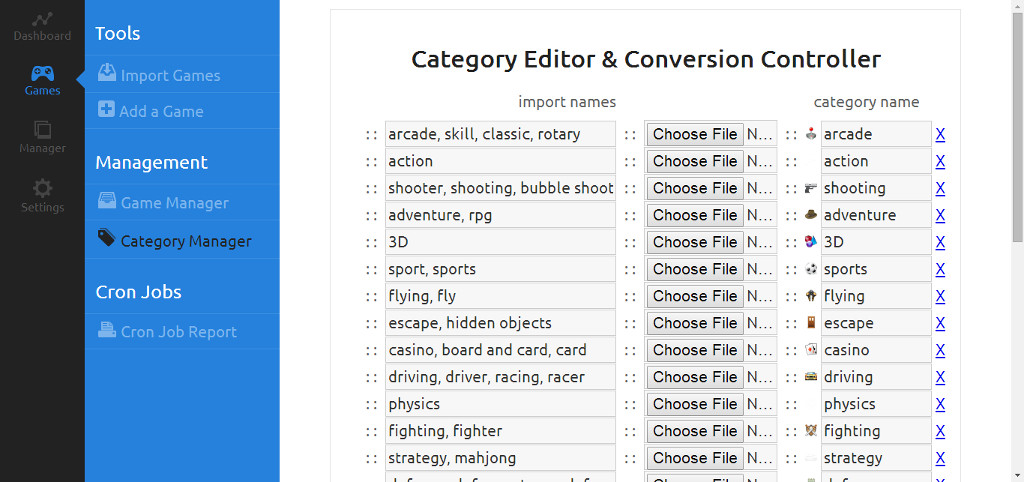
Task: Click the driving category name field
Action: (x=862, y=377)
